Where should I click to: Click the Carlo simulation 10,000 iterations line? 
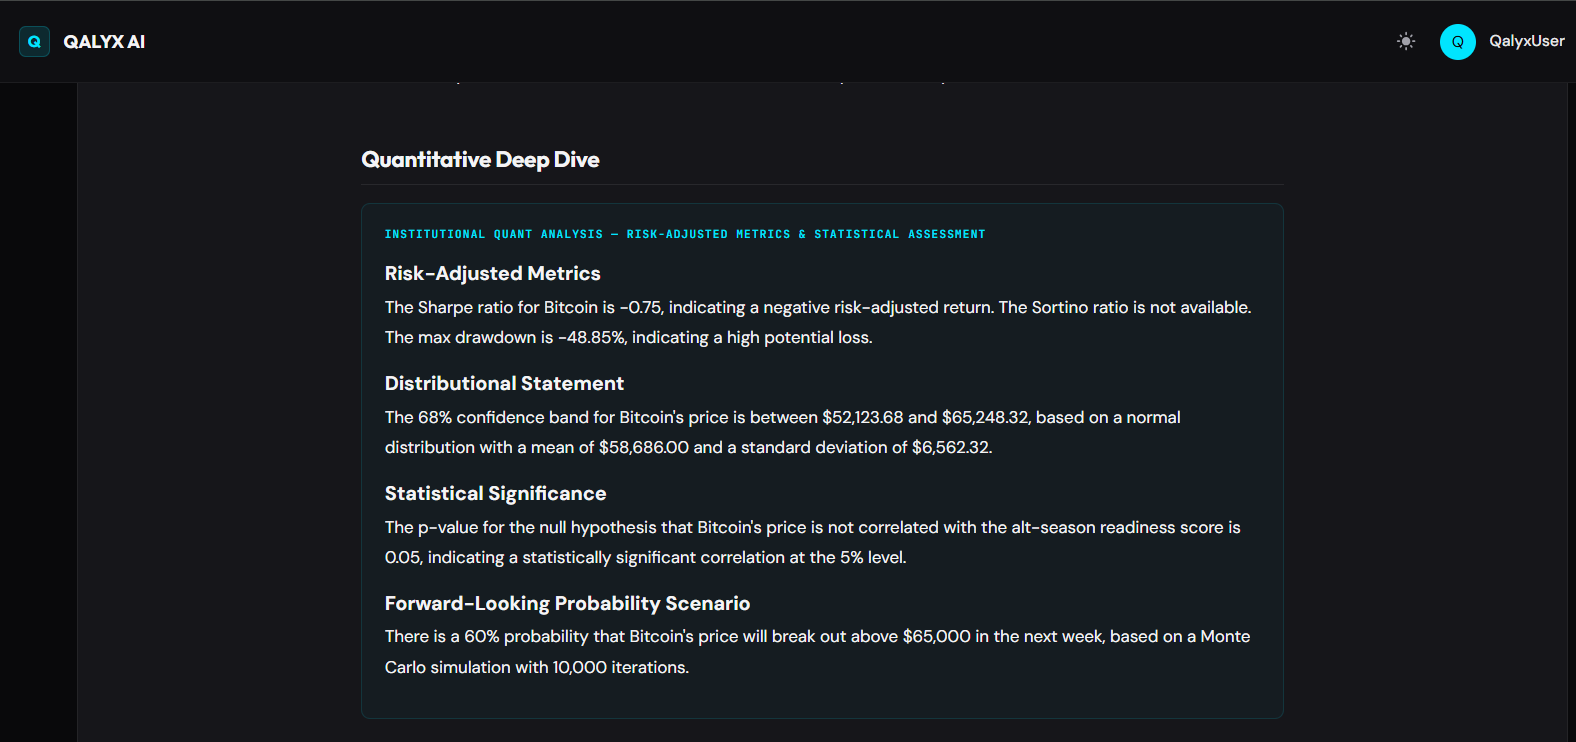[x=537, y=667]
